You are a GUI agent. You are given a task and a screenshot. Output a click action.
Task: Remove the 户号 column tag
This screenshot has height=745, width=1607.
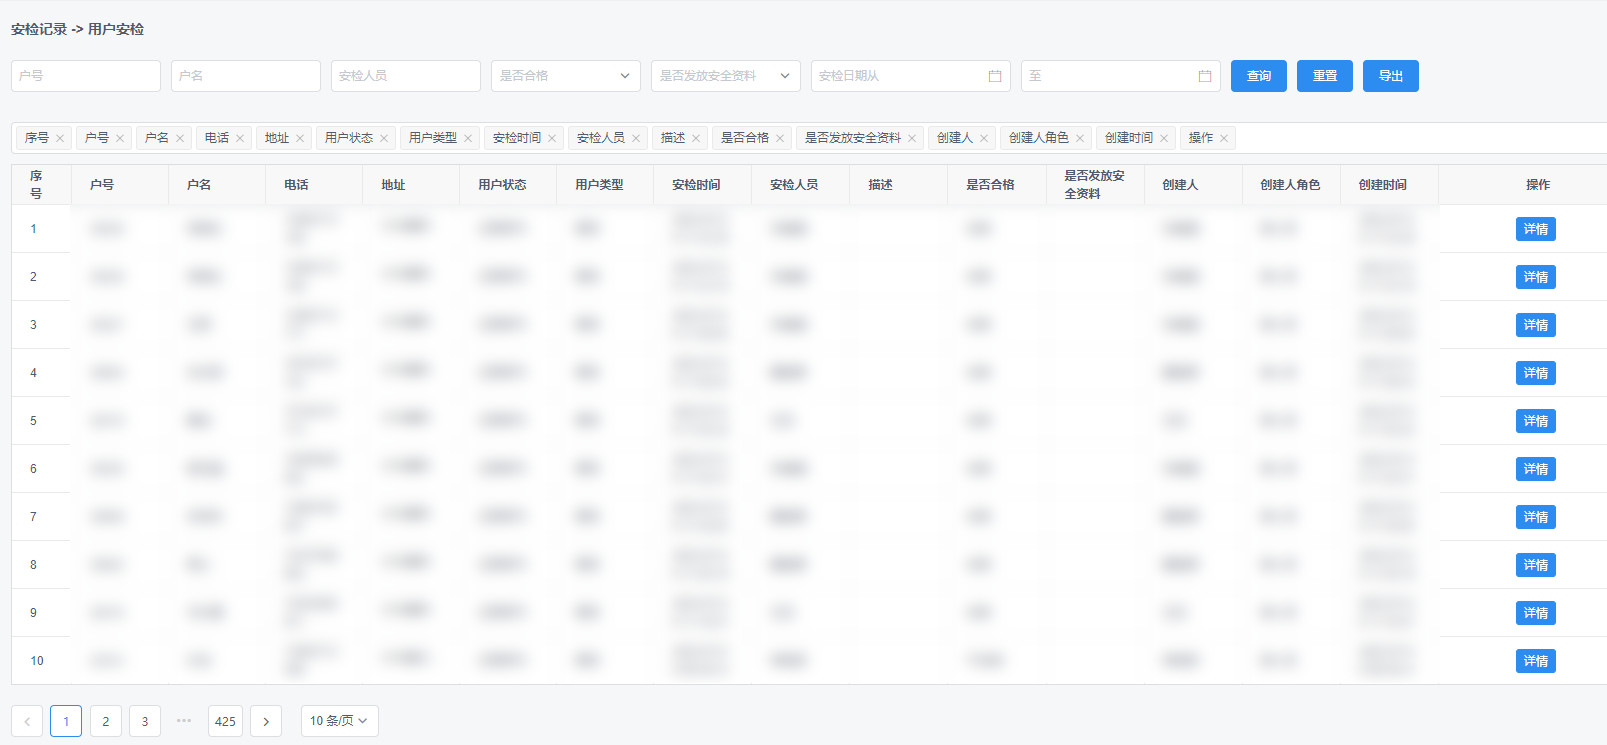click(x=120, y=138)
